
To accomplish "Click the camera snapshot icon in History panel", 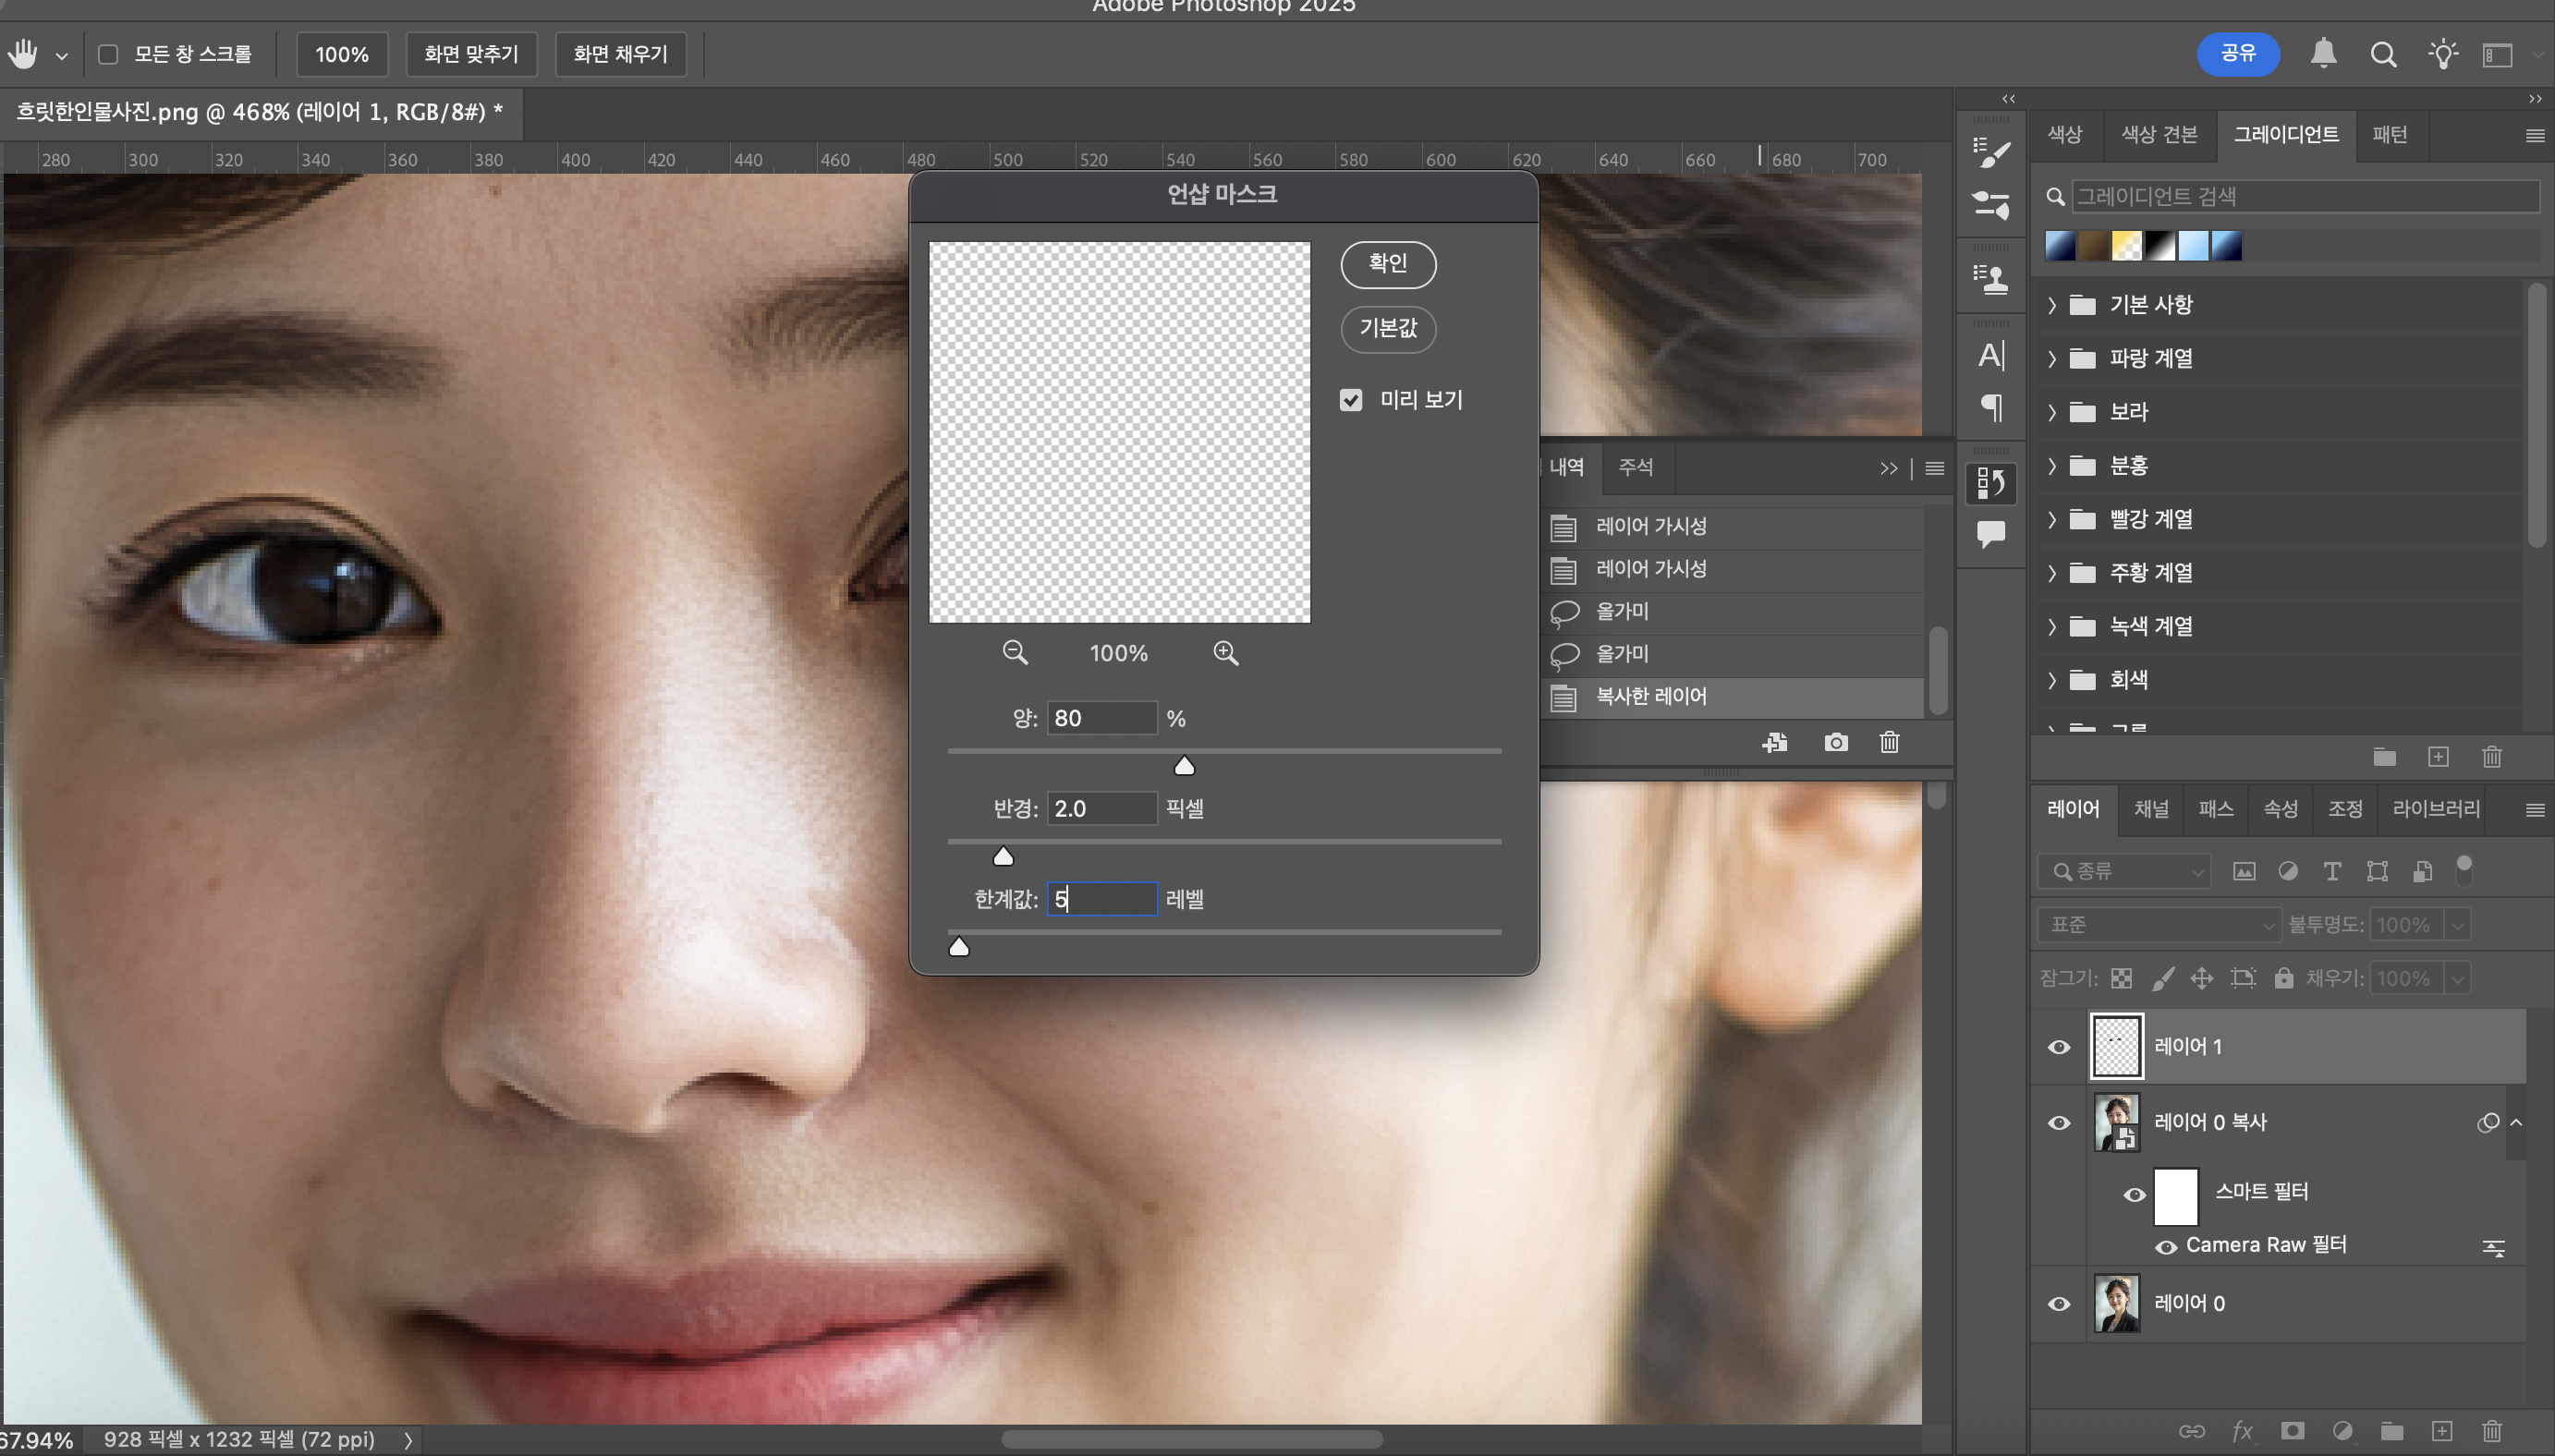I will tap(1836, 742).
